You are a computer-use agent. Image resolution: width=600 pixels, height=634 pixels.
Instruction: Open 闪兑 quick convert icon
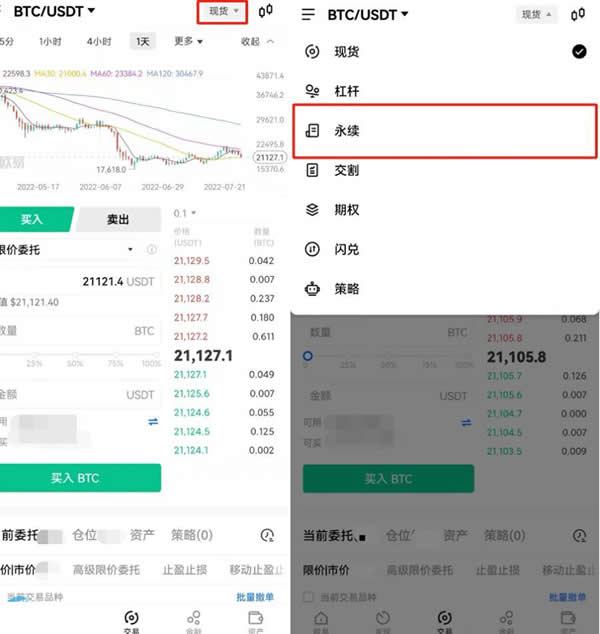[x=312, y=249]
